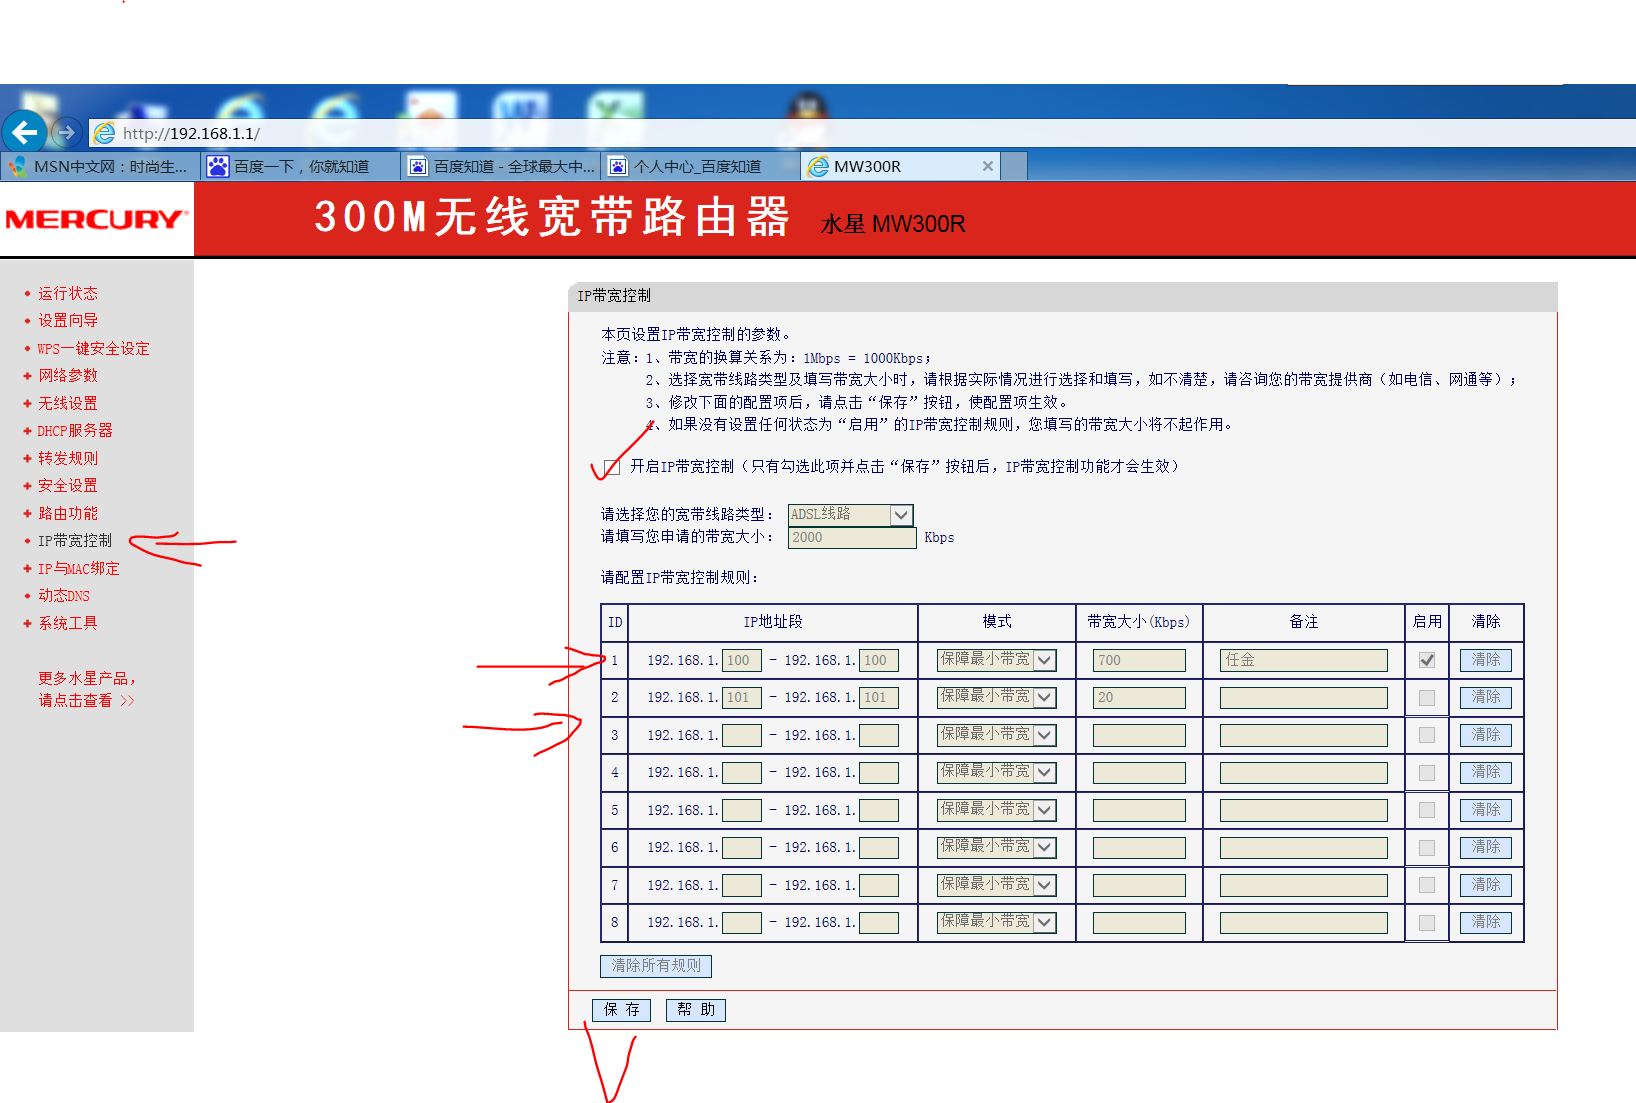Image resolution: width=1636 pixels, height=1103 pixels.
Task: Open the new tab button
Action: pos(1014,166)
